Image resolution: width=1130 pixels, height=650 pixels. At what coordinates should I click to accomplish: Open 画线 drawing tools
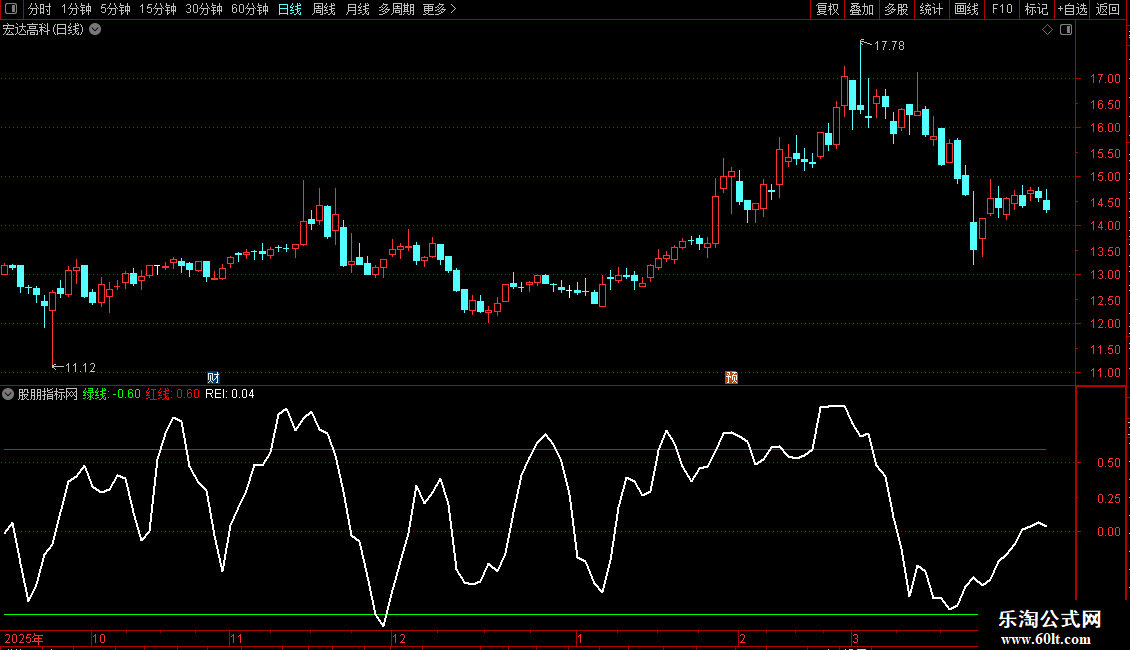pyautogui.click(x=966, y=9)
